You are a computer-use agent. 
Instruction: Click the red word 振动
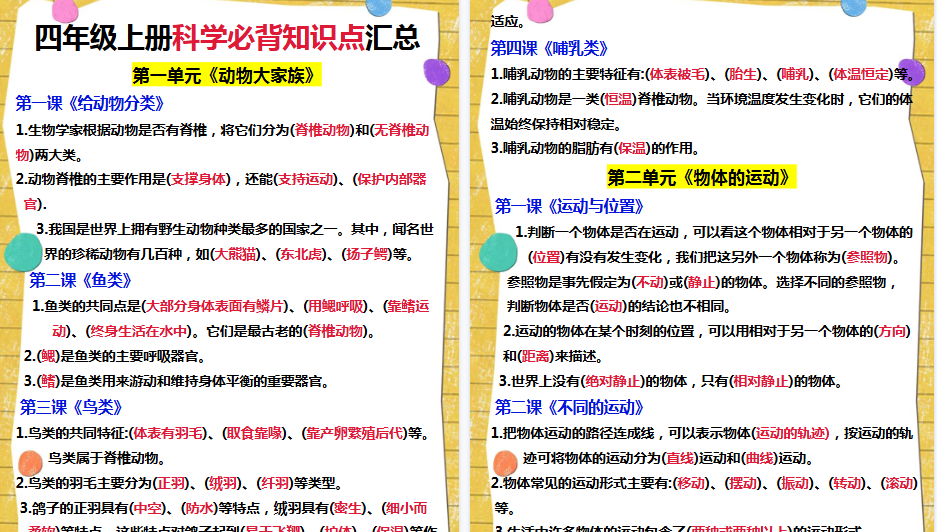pos(795,483)
